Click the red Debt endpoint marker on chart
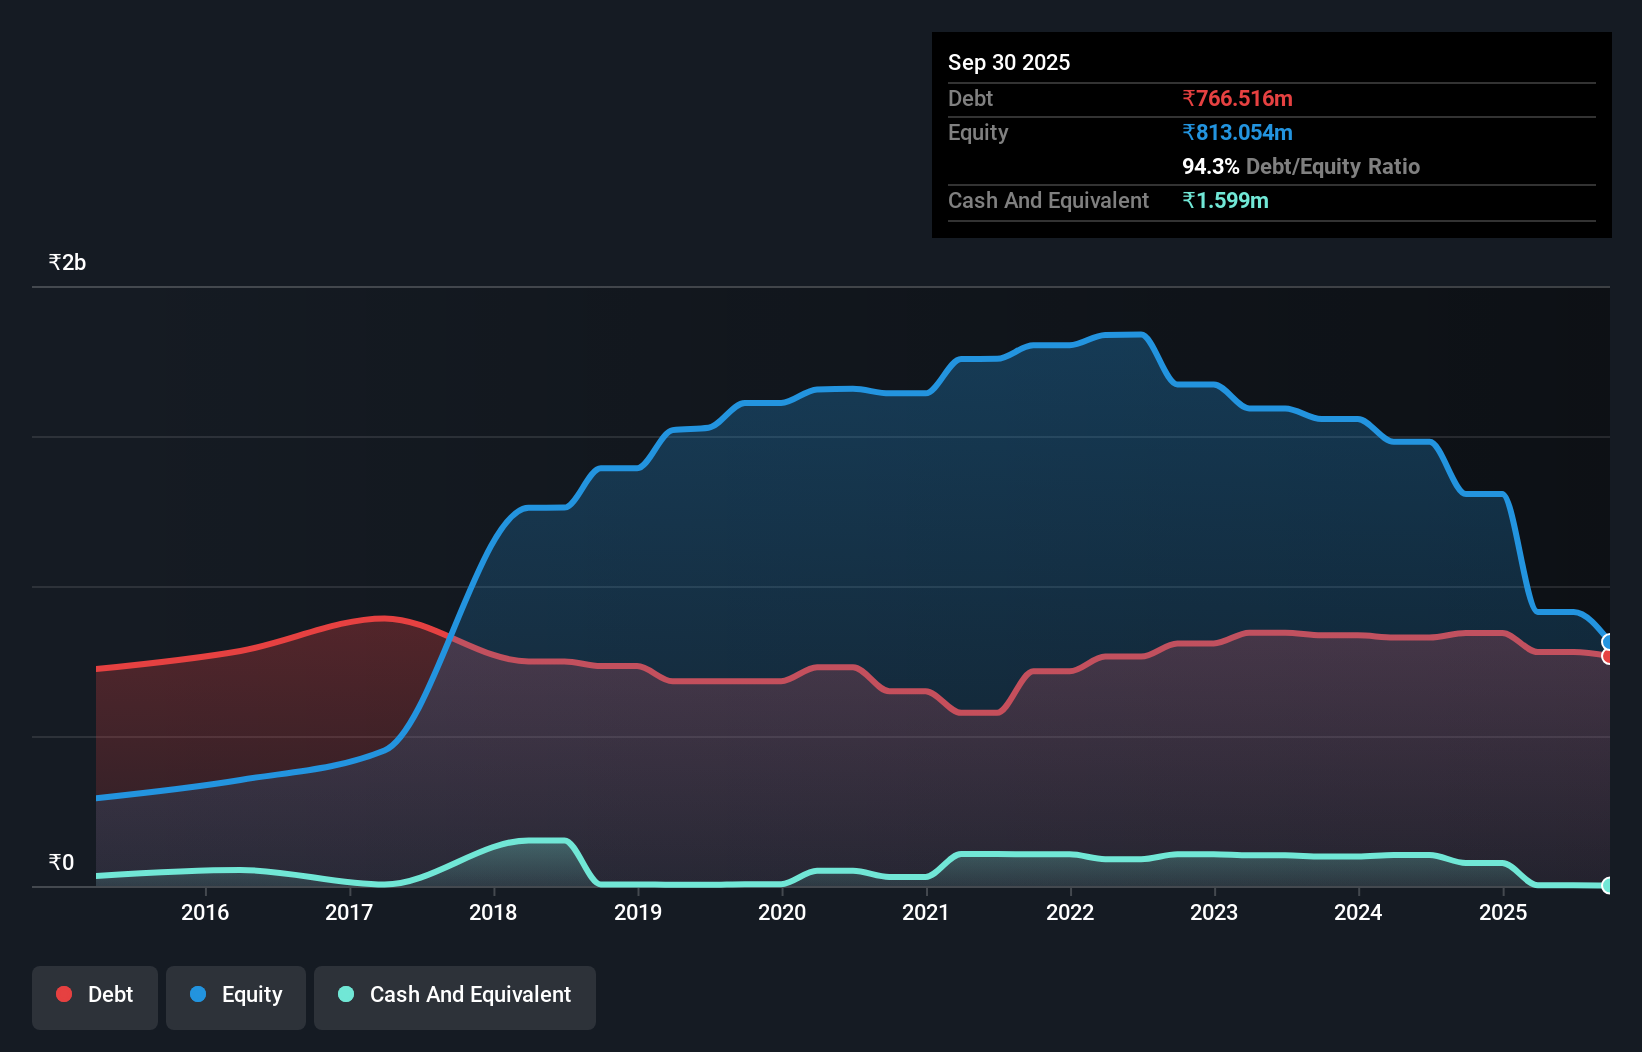This screenshot has width=1642, height=1052. (1608, 657)
